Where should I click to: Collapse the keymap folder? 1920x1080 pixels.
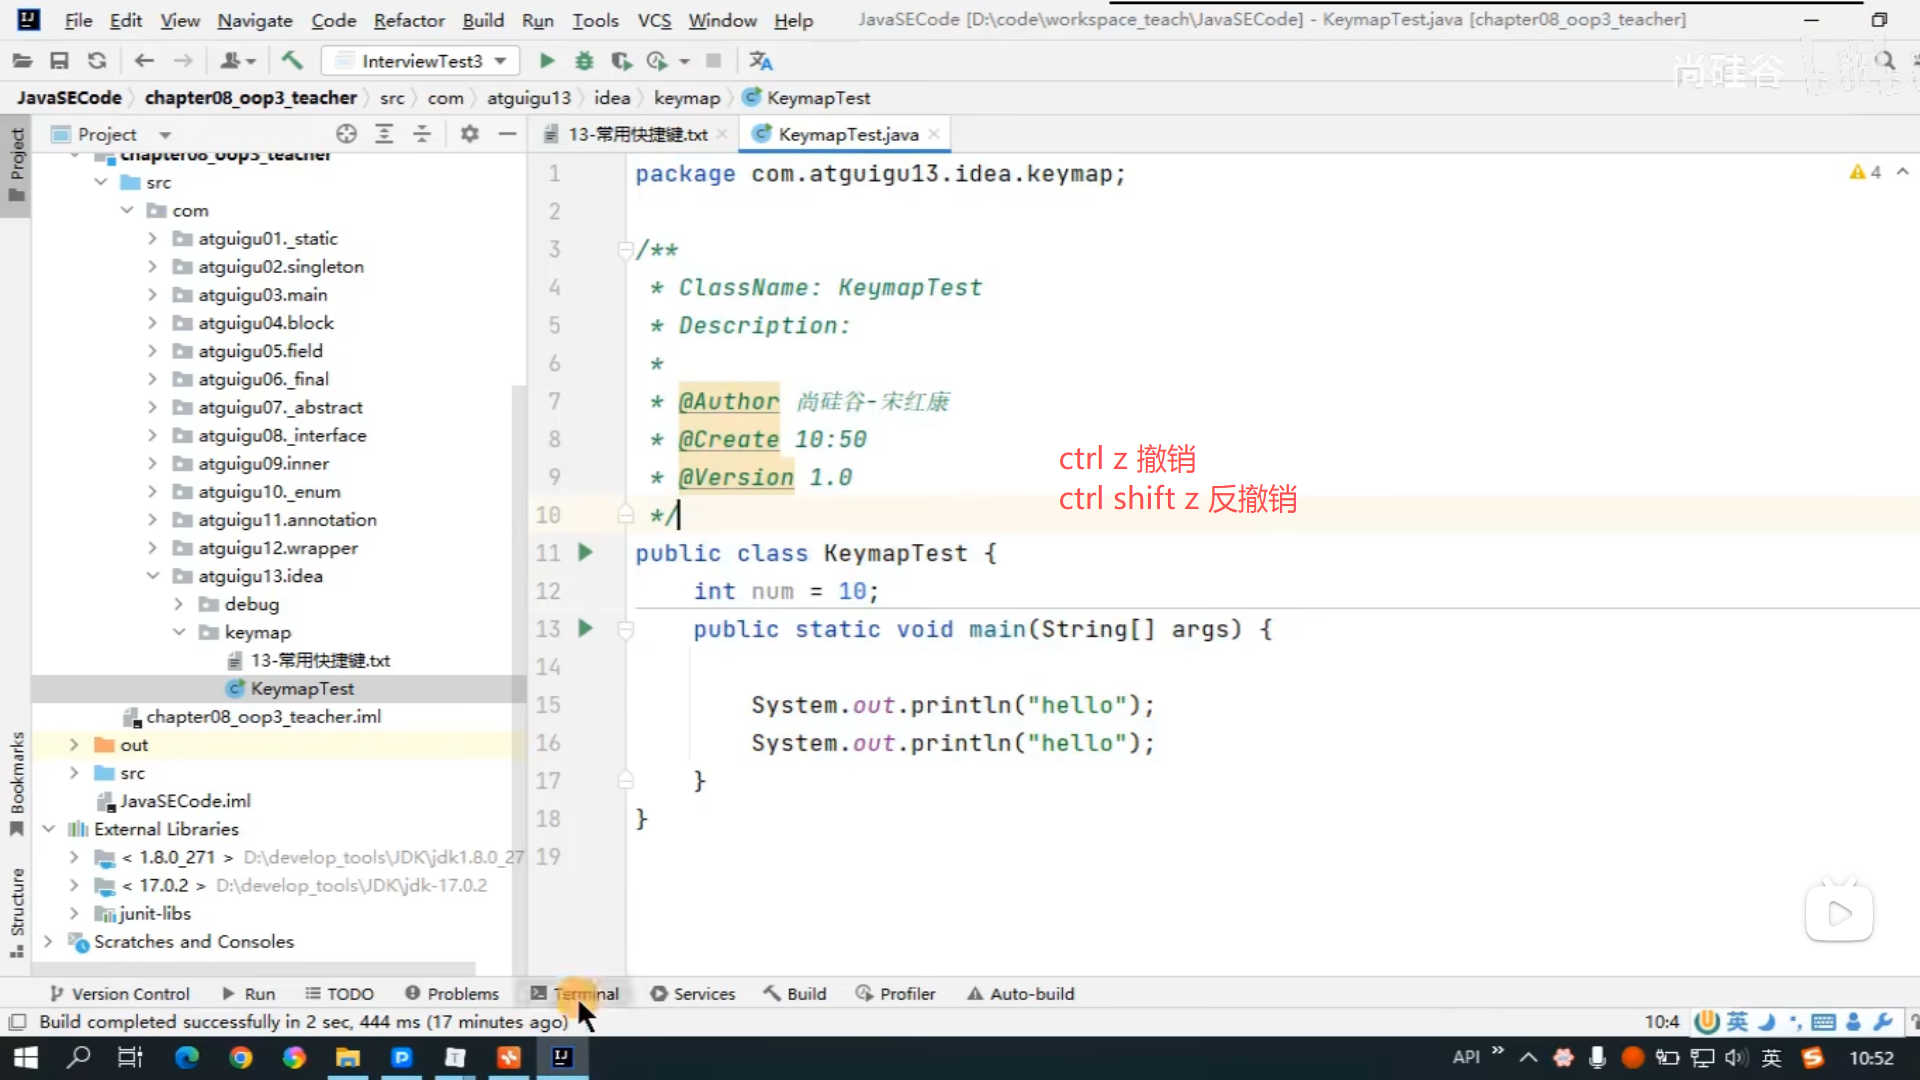(x=179, y=632)
